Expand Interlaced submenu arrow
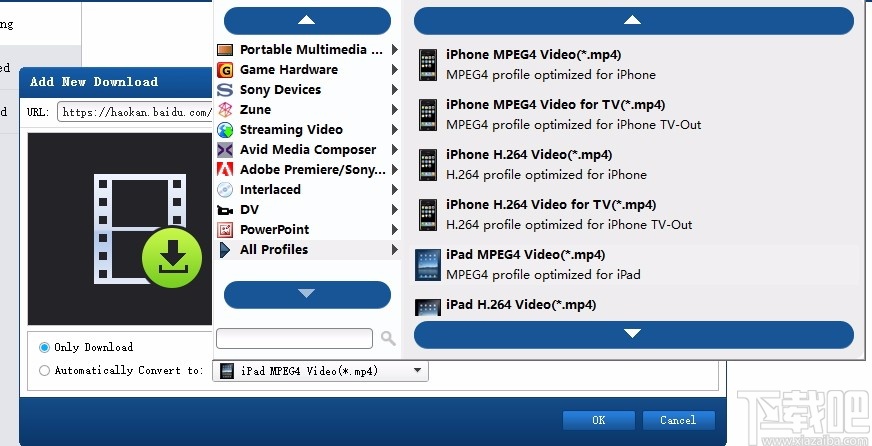872x446 pixels. point(394,190)
